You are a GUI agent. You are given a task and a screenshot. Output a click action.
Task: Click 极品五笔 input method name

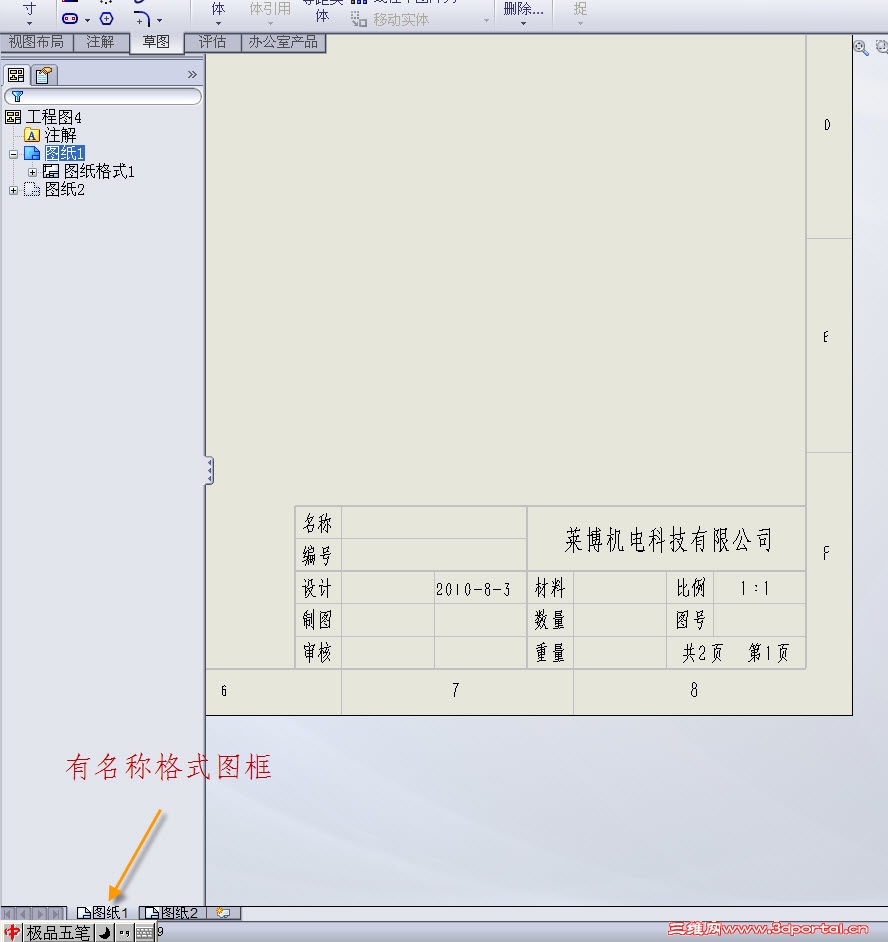click(58, 932)
